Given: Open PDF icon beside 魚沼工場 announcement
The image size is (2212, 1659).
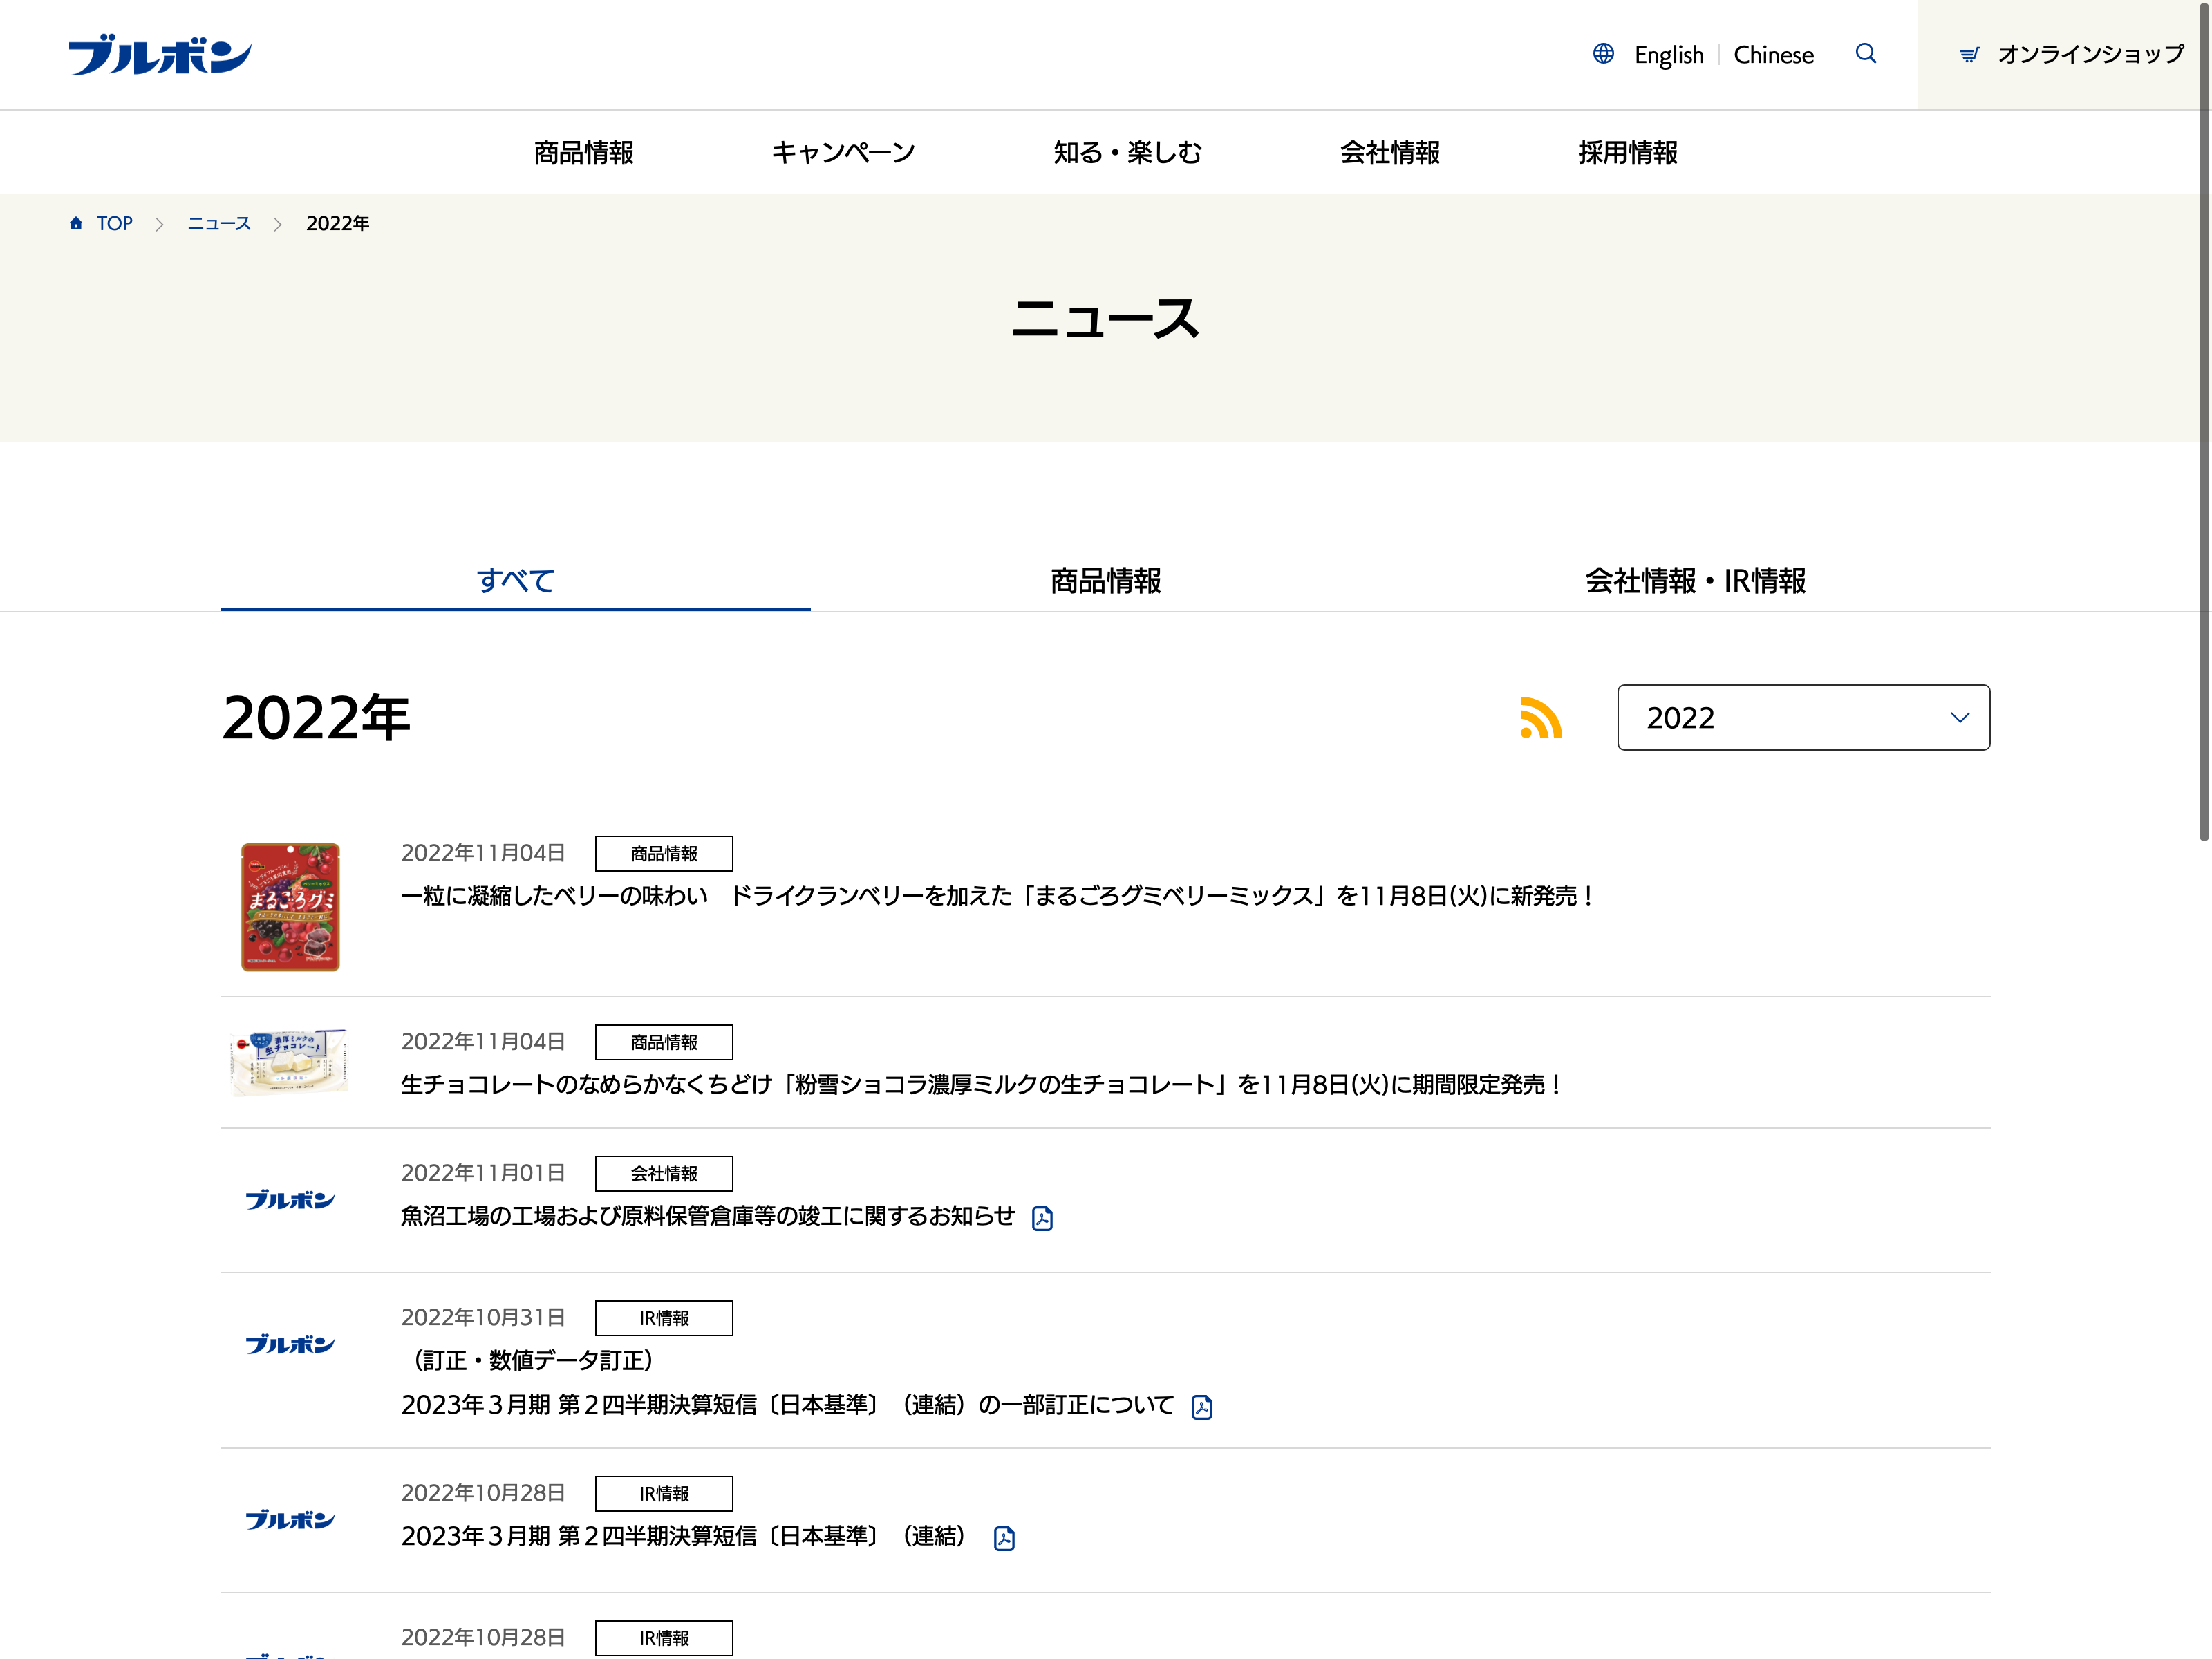Looking at the screenshot, I should [x=1042, y=1218].
